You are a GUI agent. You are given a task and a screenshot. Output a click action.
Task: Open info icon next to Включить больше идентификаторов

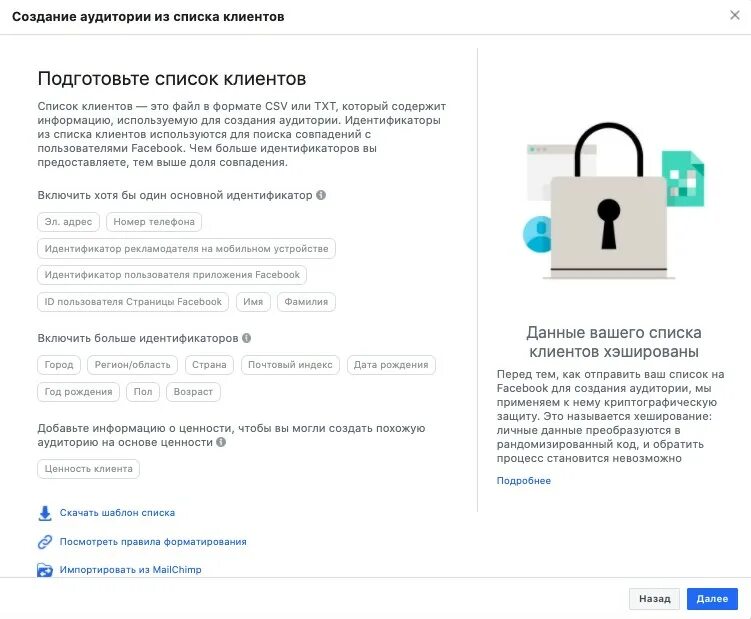[x=247, y=338]
